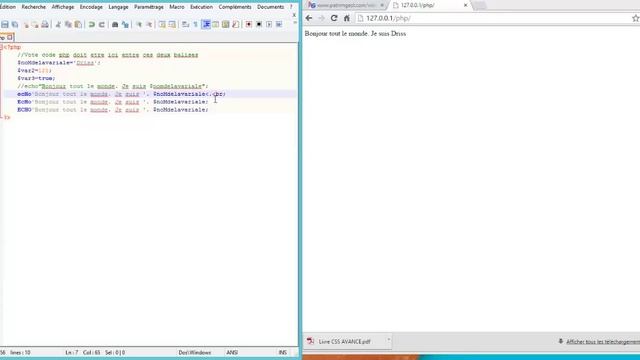The image size is (640, 360).
Task: Toggle the highlighted Indent Guide icon
Action: 206,24
